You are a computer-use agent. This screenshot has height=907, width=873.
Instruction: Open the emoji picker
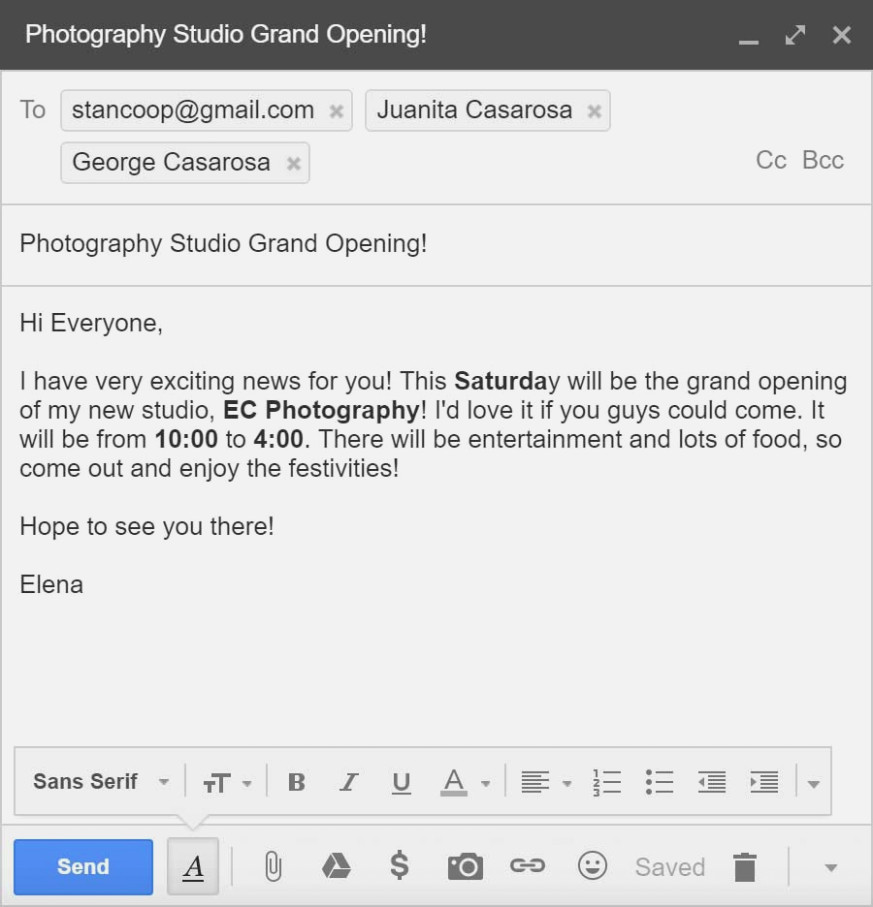592,866
